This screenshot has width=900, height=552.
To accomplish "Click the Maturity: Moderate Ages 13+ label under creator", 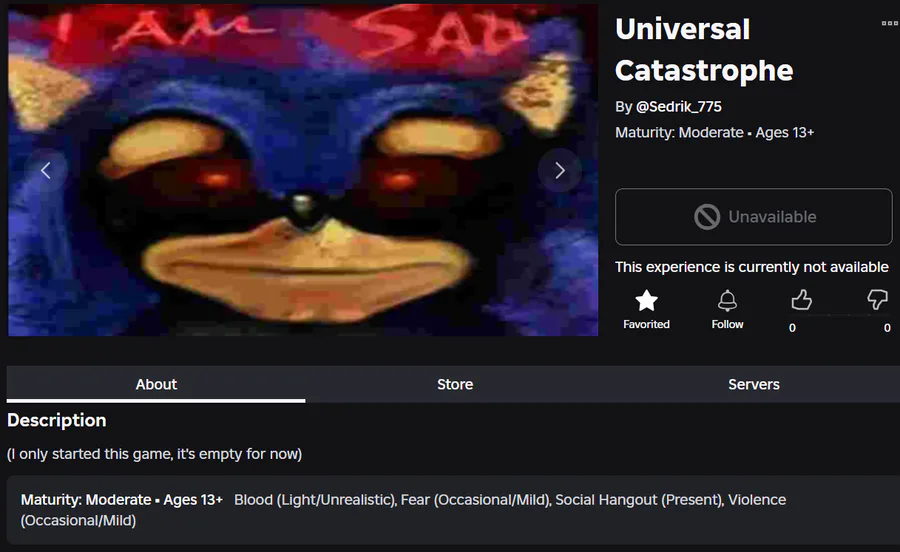I will pos(715,133).
